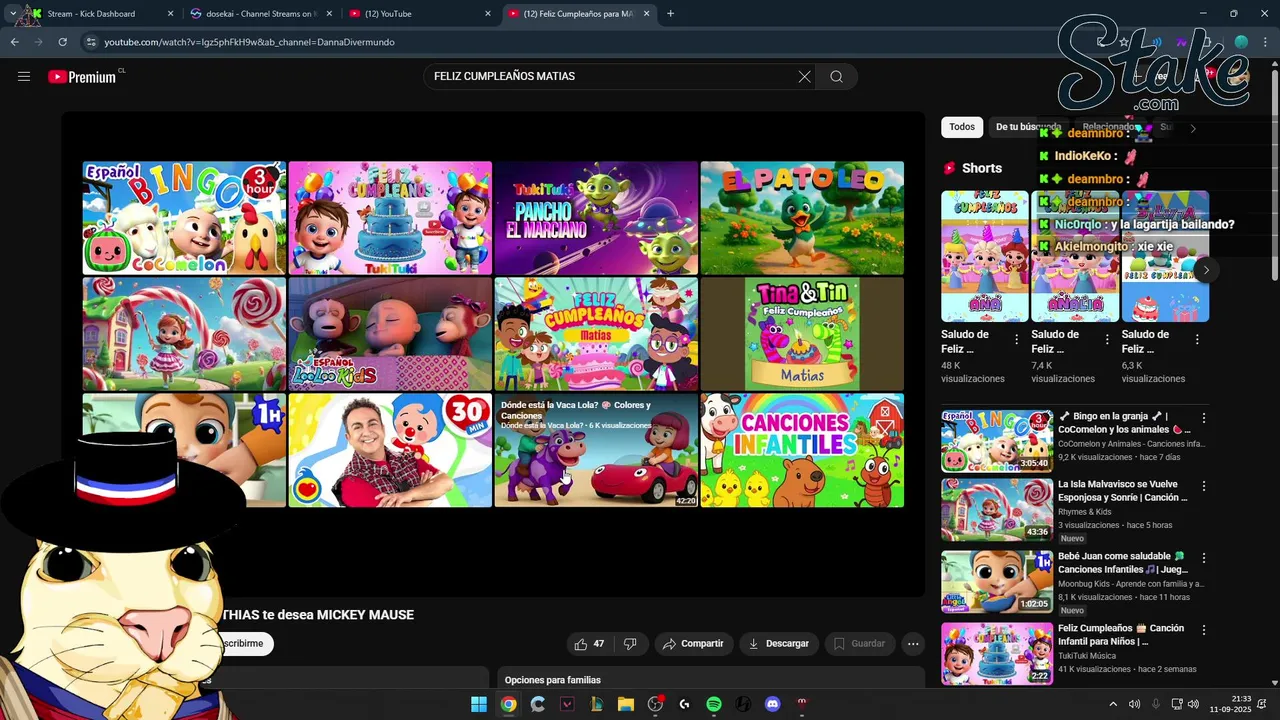The height and width of the screenshot is (720, 1280).
Task: Open Pancho El Marciano endscreen suggestion
Action: [596, 218]
